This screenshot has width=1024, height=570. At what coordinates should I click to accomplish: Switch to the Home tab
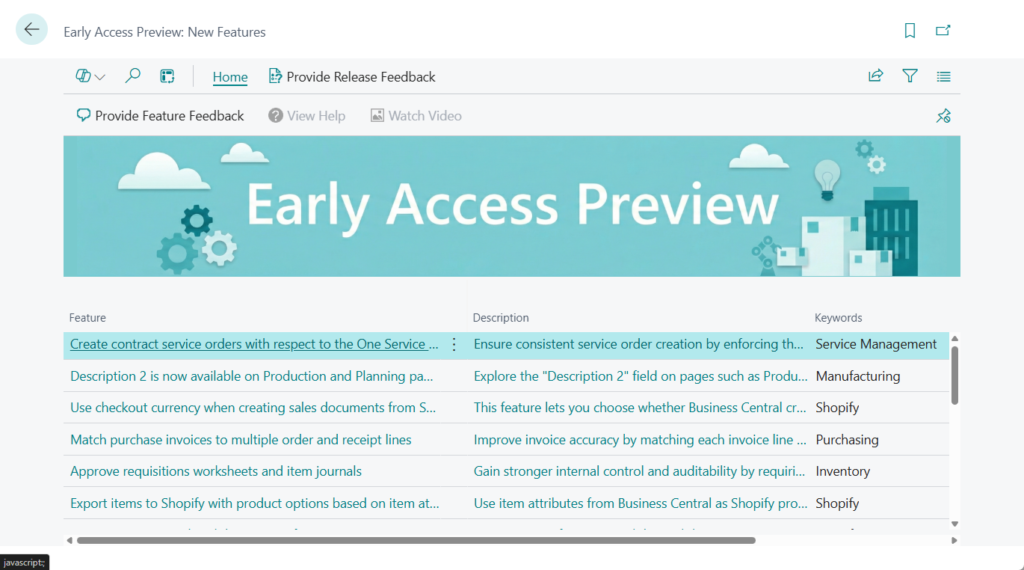point(230,77)
